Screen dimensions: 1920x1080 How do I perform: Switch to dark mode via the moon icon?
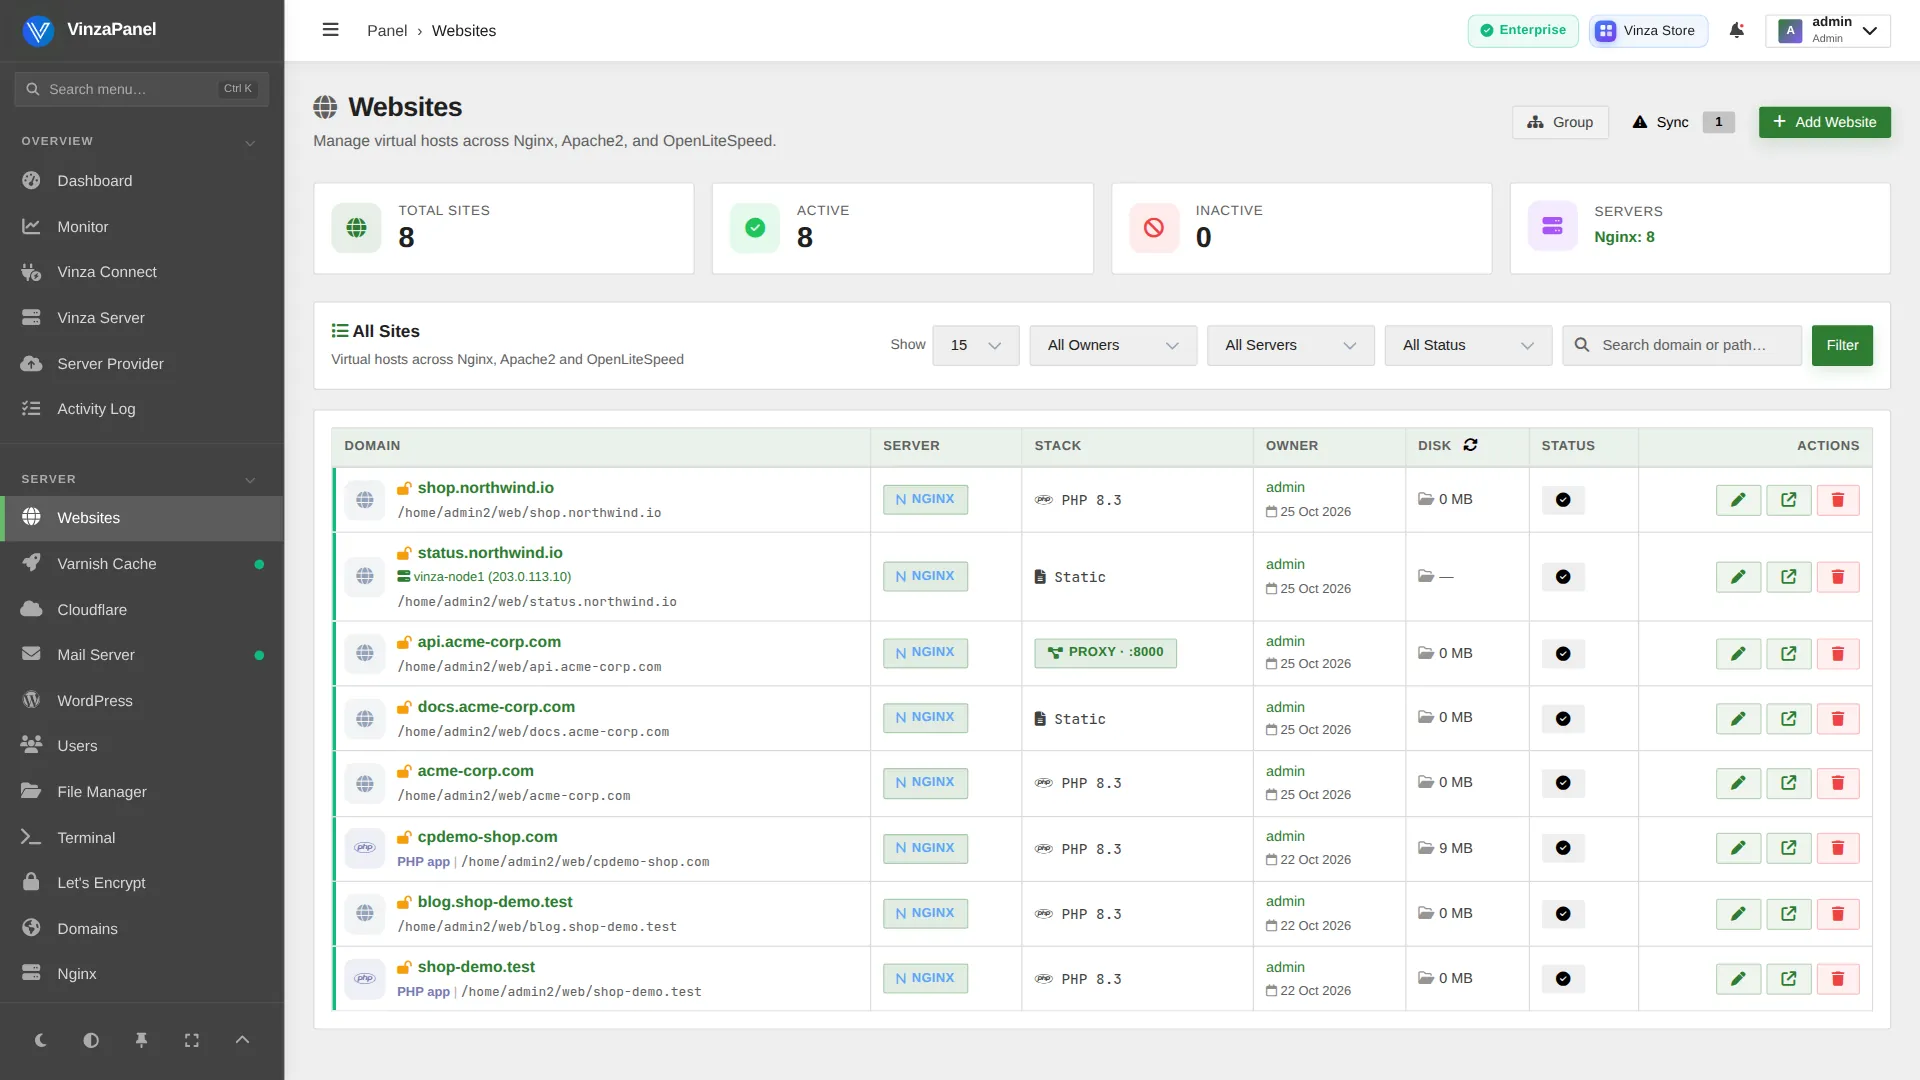[40, 1040]
